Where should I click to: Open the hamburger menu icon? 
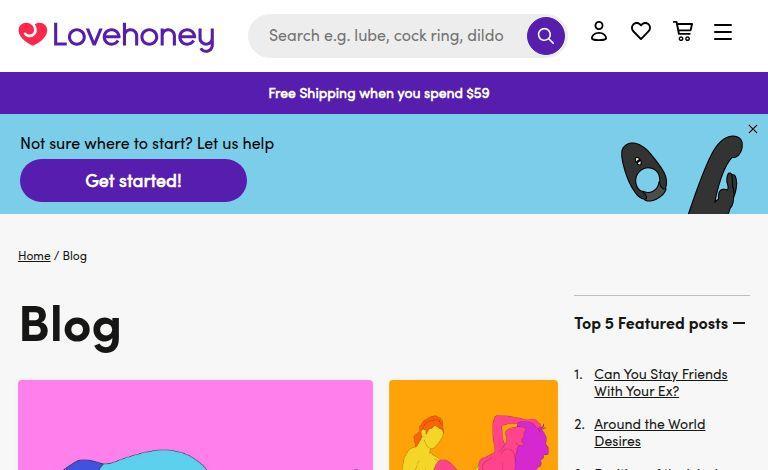click(x=723, y=32)
